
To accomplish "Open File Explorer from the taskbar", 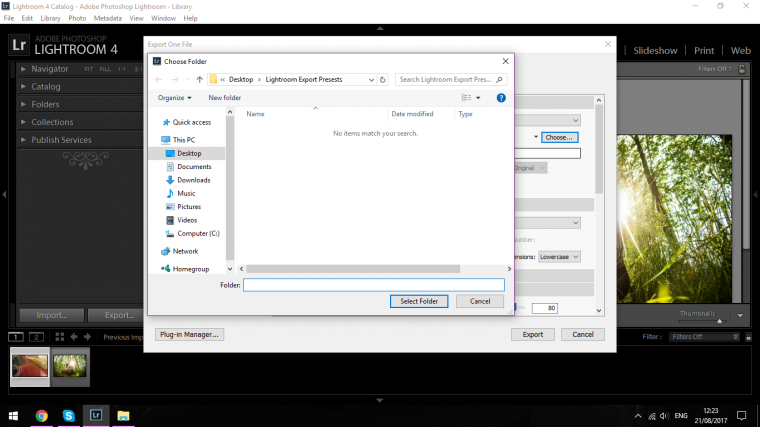I will click(123, 416).
